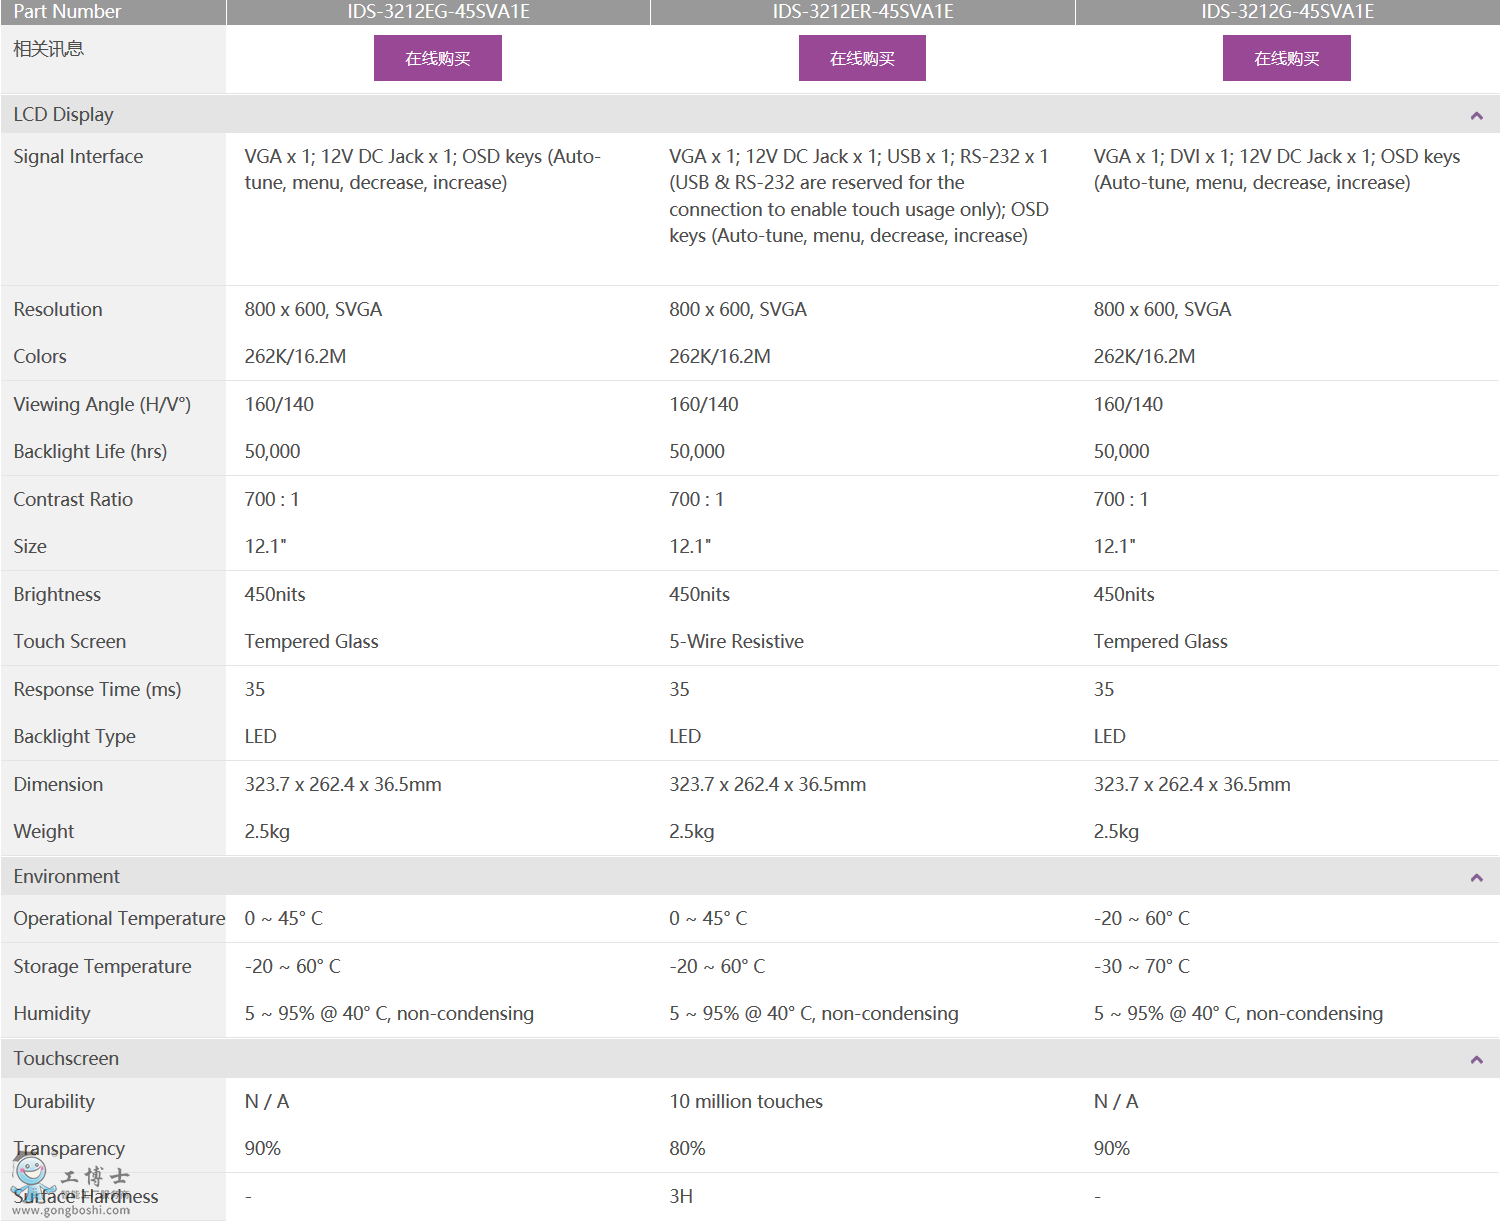1500x1230 pixels.
Task: Open the www.gongboshi.com watermark link
Action: pos(71,1211)
